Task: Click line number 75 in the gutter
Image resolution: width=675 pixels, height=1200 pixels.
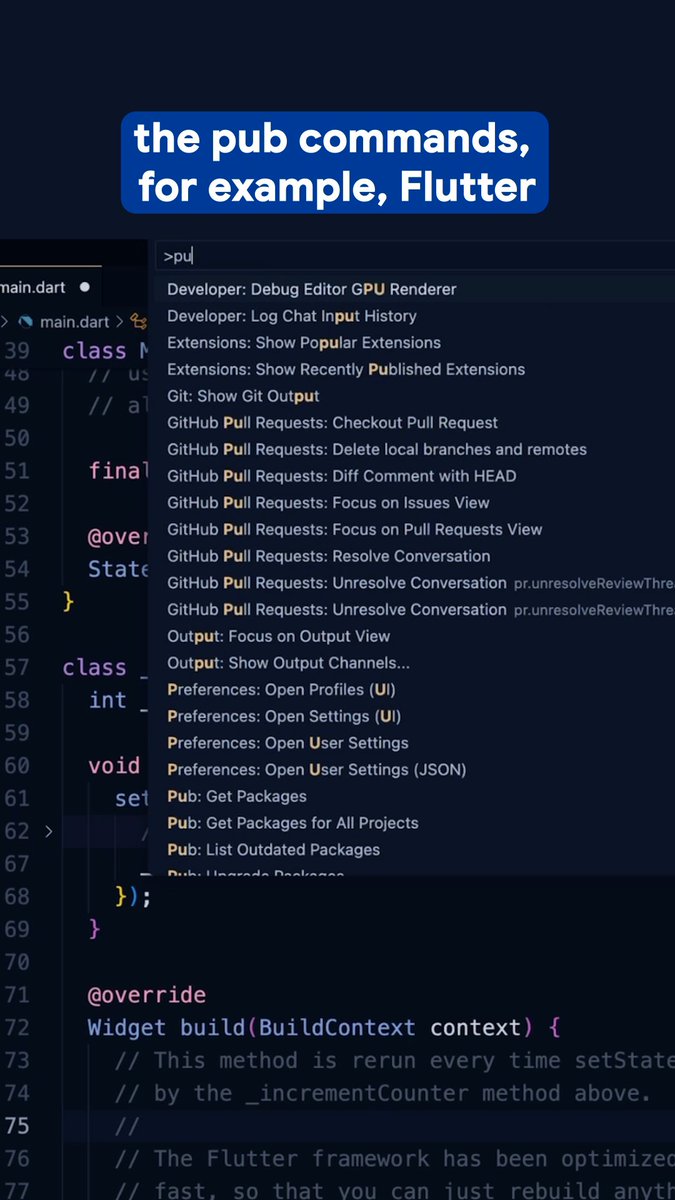Action: 17,1126
